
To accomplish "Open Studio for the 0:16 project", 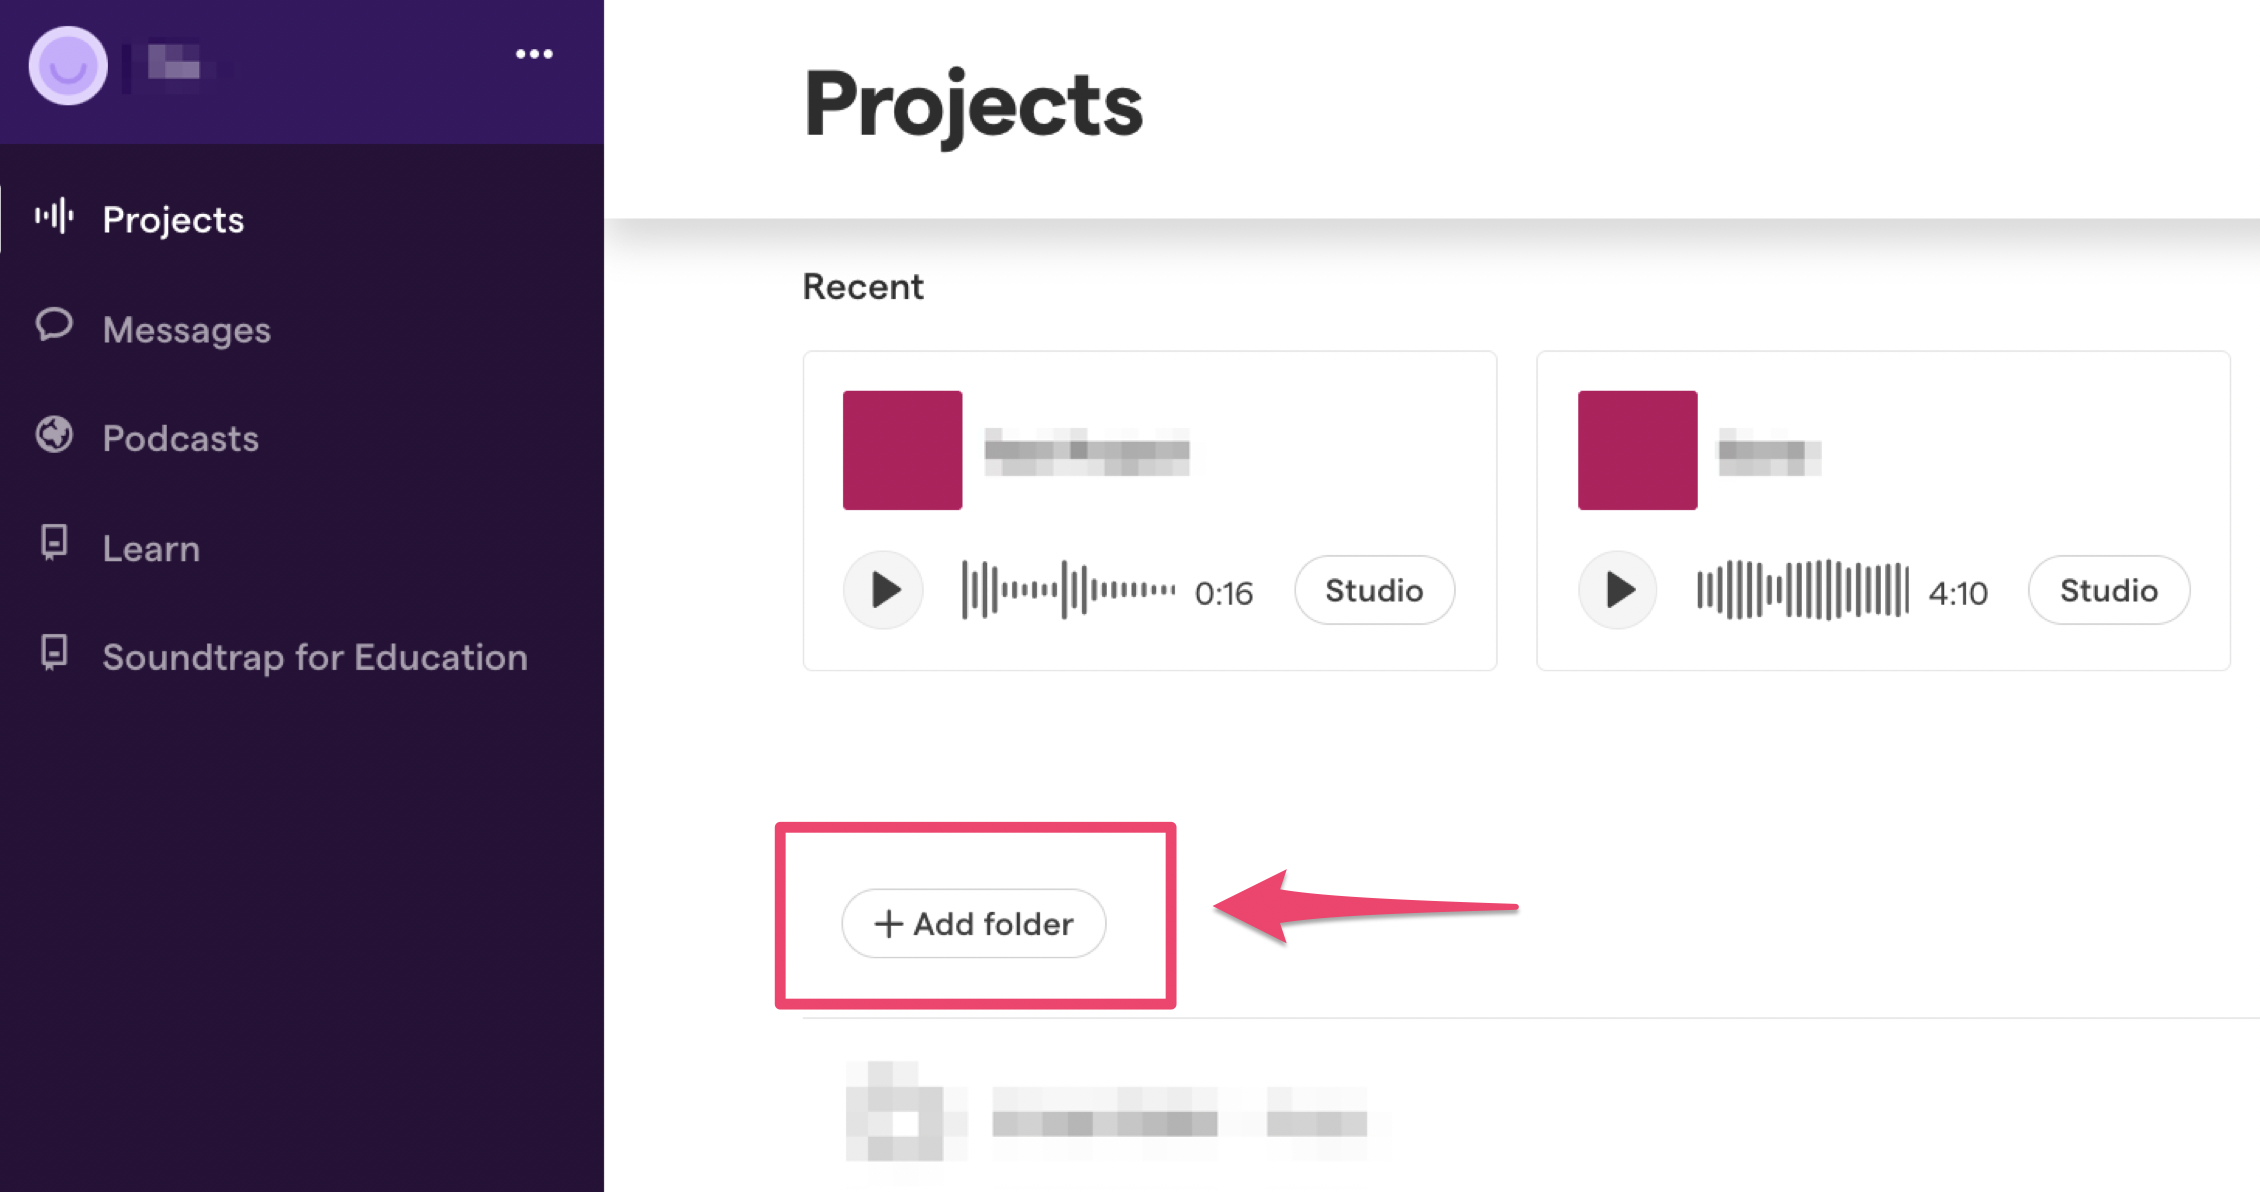I will [1374, 591].
